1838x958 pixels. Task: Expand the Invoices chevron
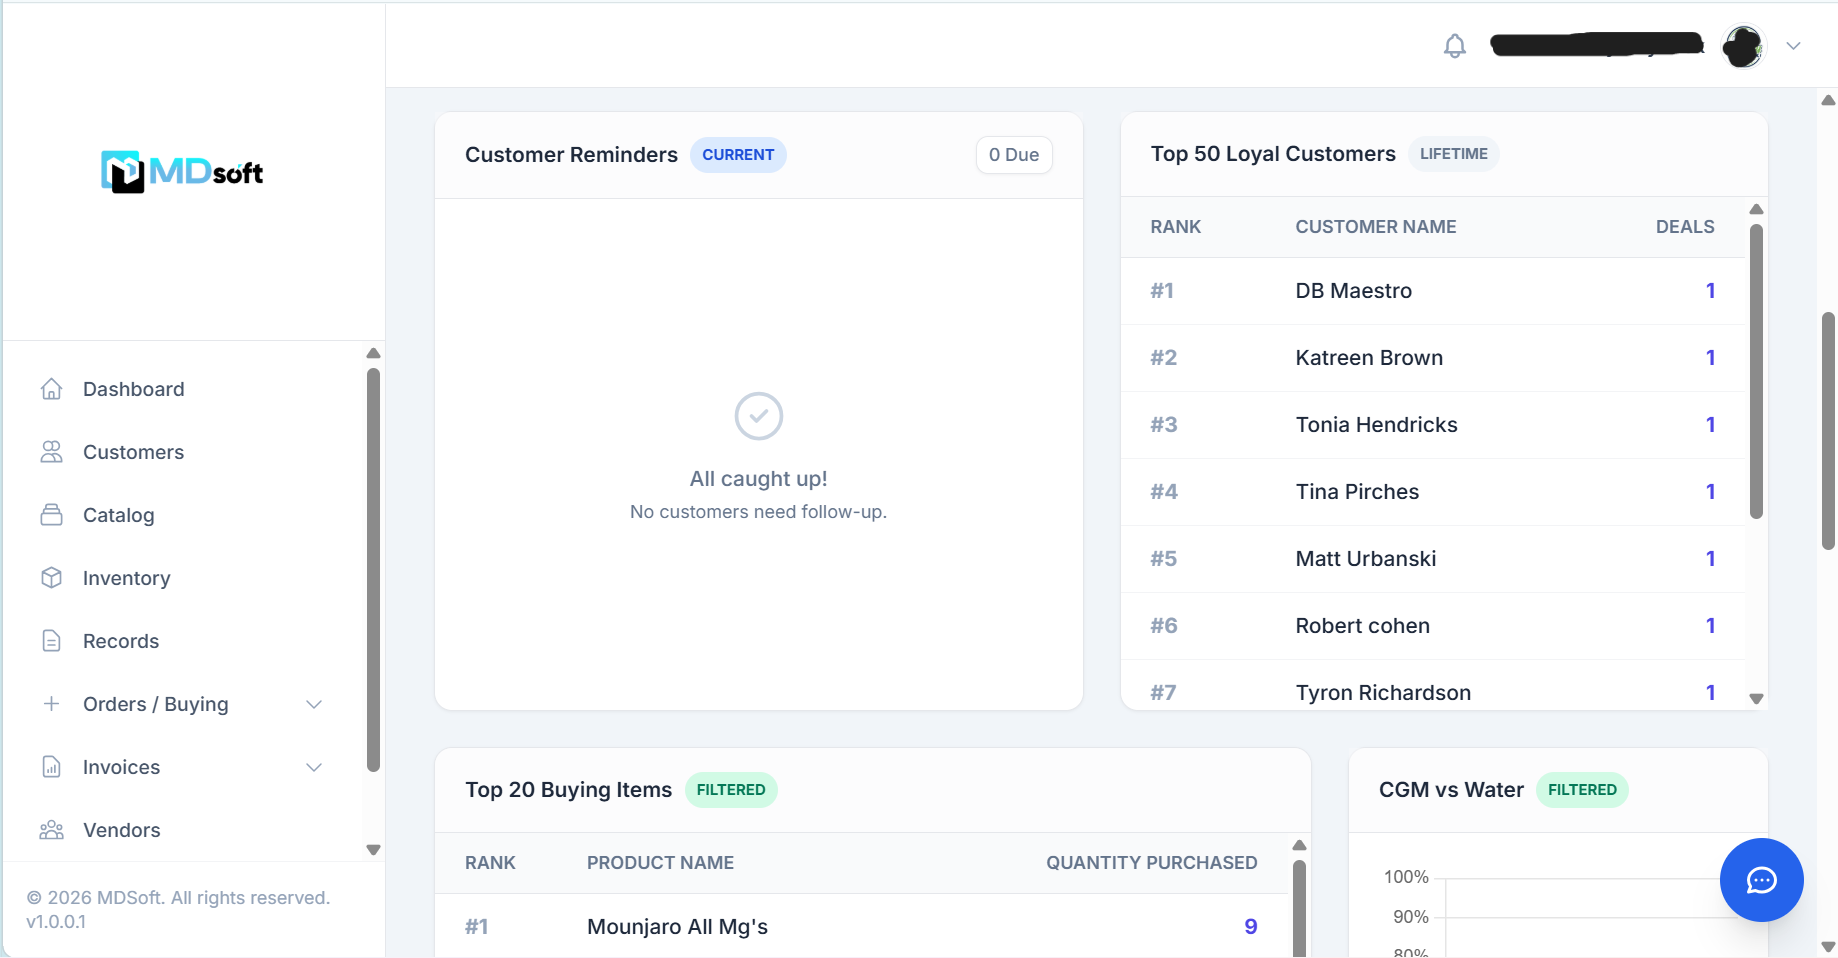pyautogui.click(x=314, y=767)
